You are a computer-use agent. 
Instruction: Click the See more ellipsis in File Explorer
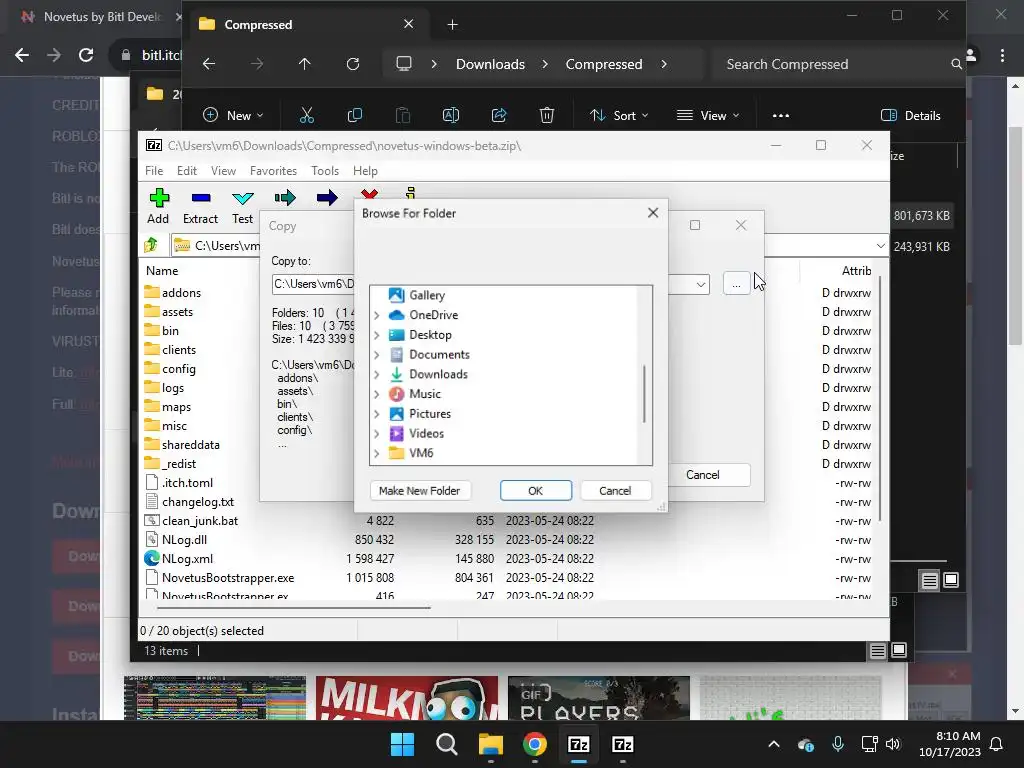click(780, 116)
